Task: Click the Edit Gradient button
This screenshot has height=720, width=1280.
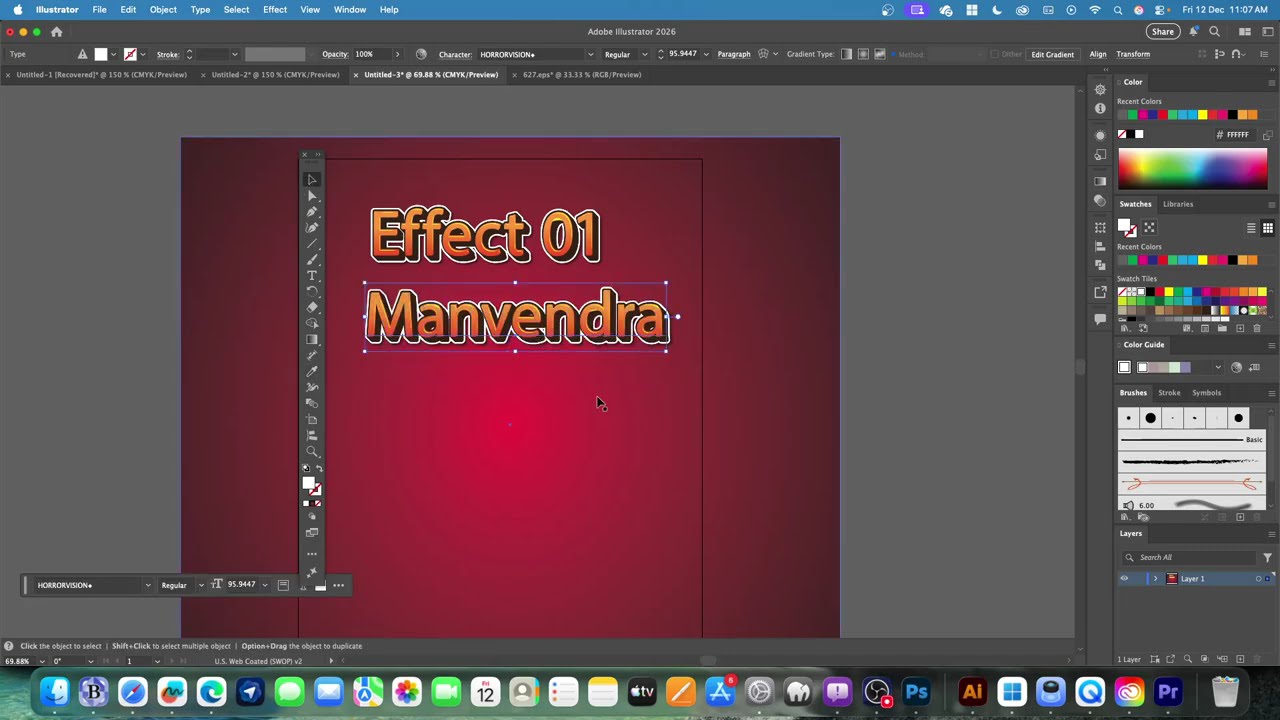Action: point(1052,54)
